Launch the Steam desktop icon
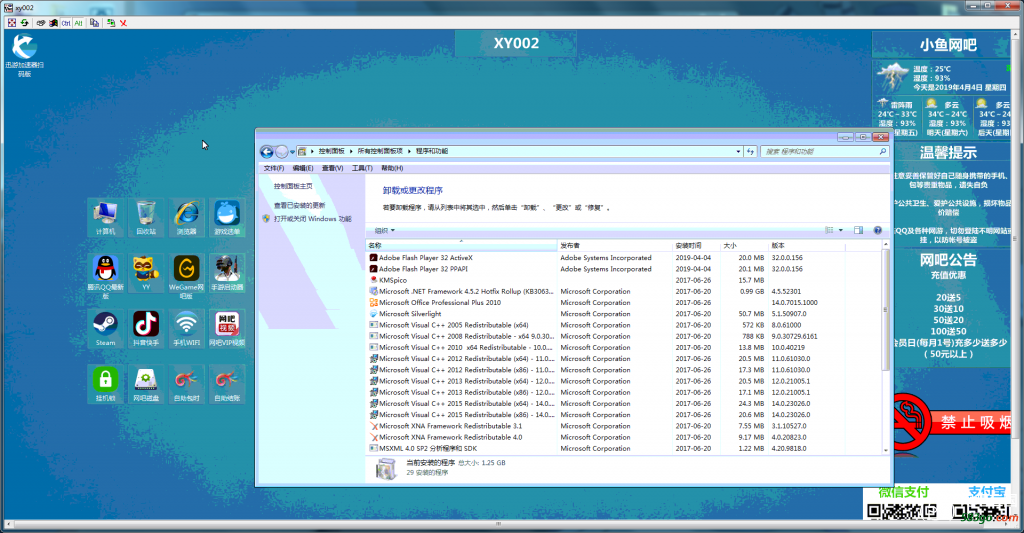1024x533 pixels. [105, 329]
